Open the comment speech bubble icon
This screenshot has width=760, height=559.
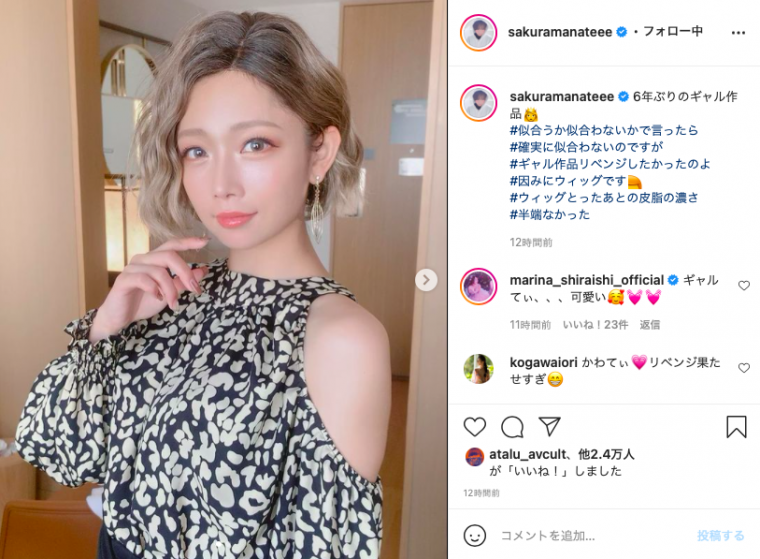512,427
